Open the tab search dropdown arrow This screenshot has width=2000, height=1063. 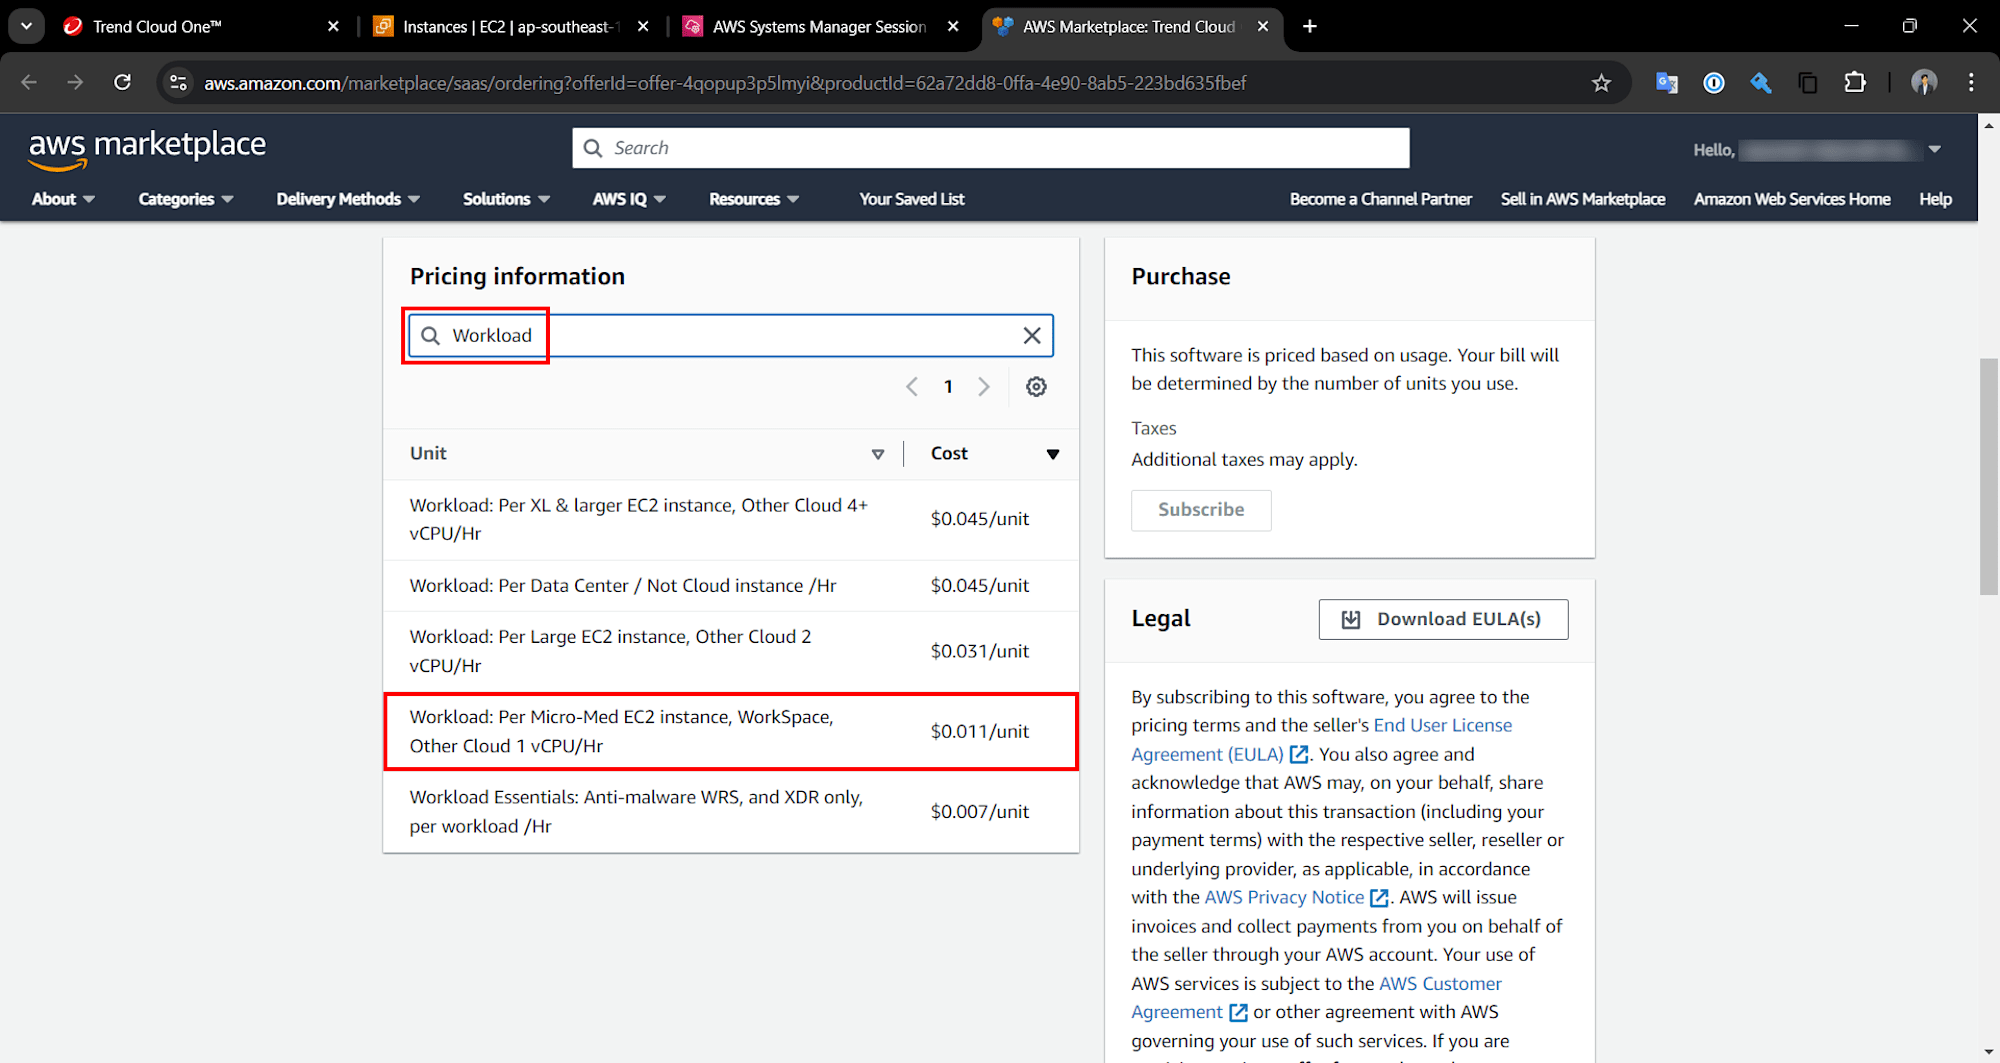(x=27, y=26)
